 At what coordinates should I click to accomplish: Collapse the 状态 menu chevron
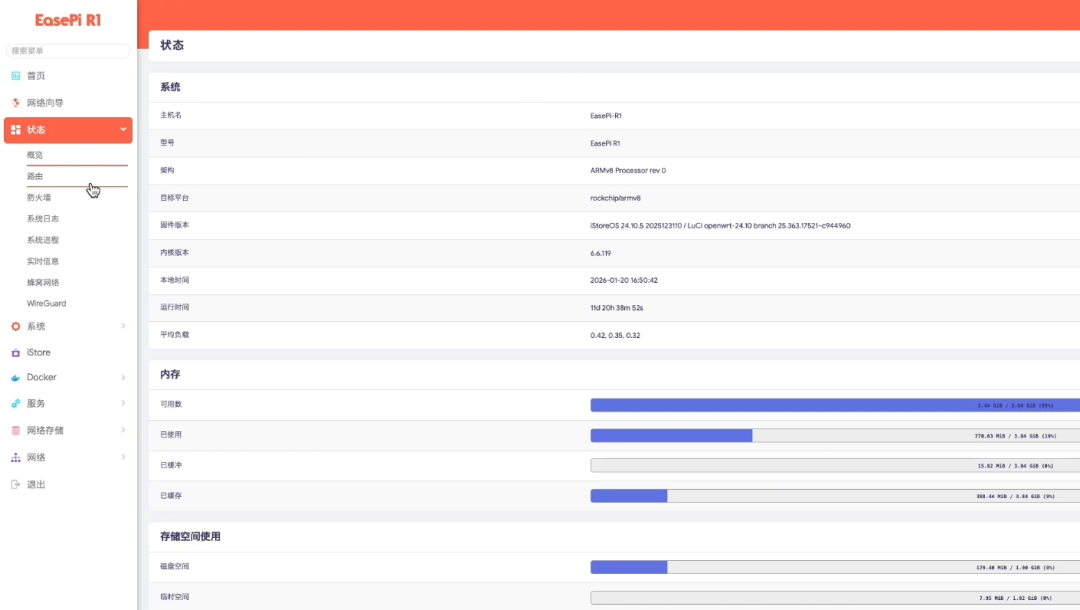(123, 130)
